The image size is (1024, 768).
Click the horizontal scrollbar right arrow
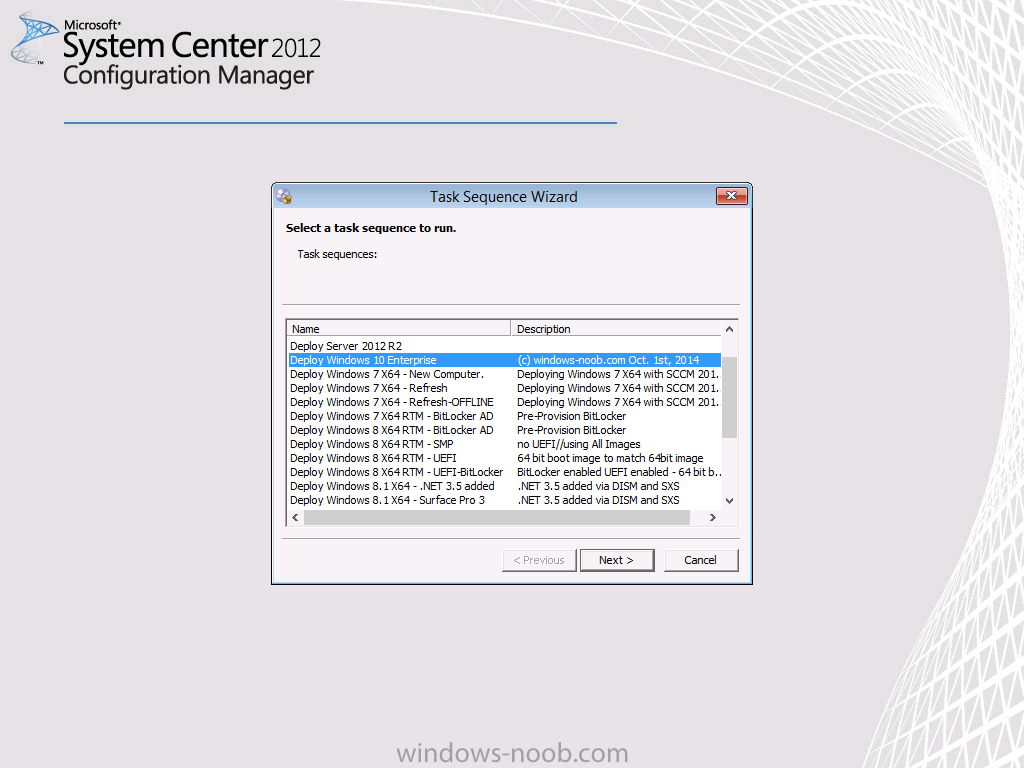pyautogui.click(x=712, y=517)
